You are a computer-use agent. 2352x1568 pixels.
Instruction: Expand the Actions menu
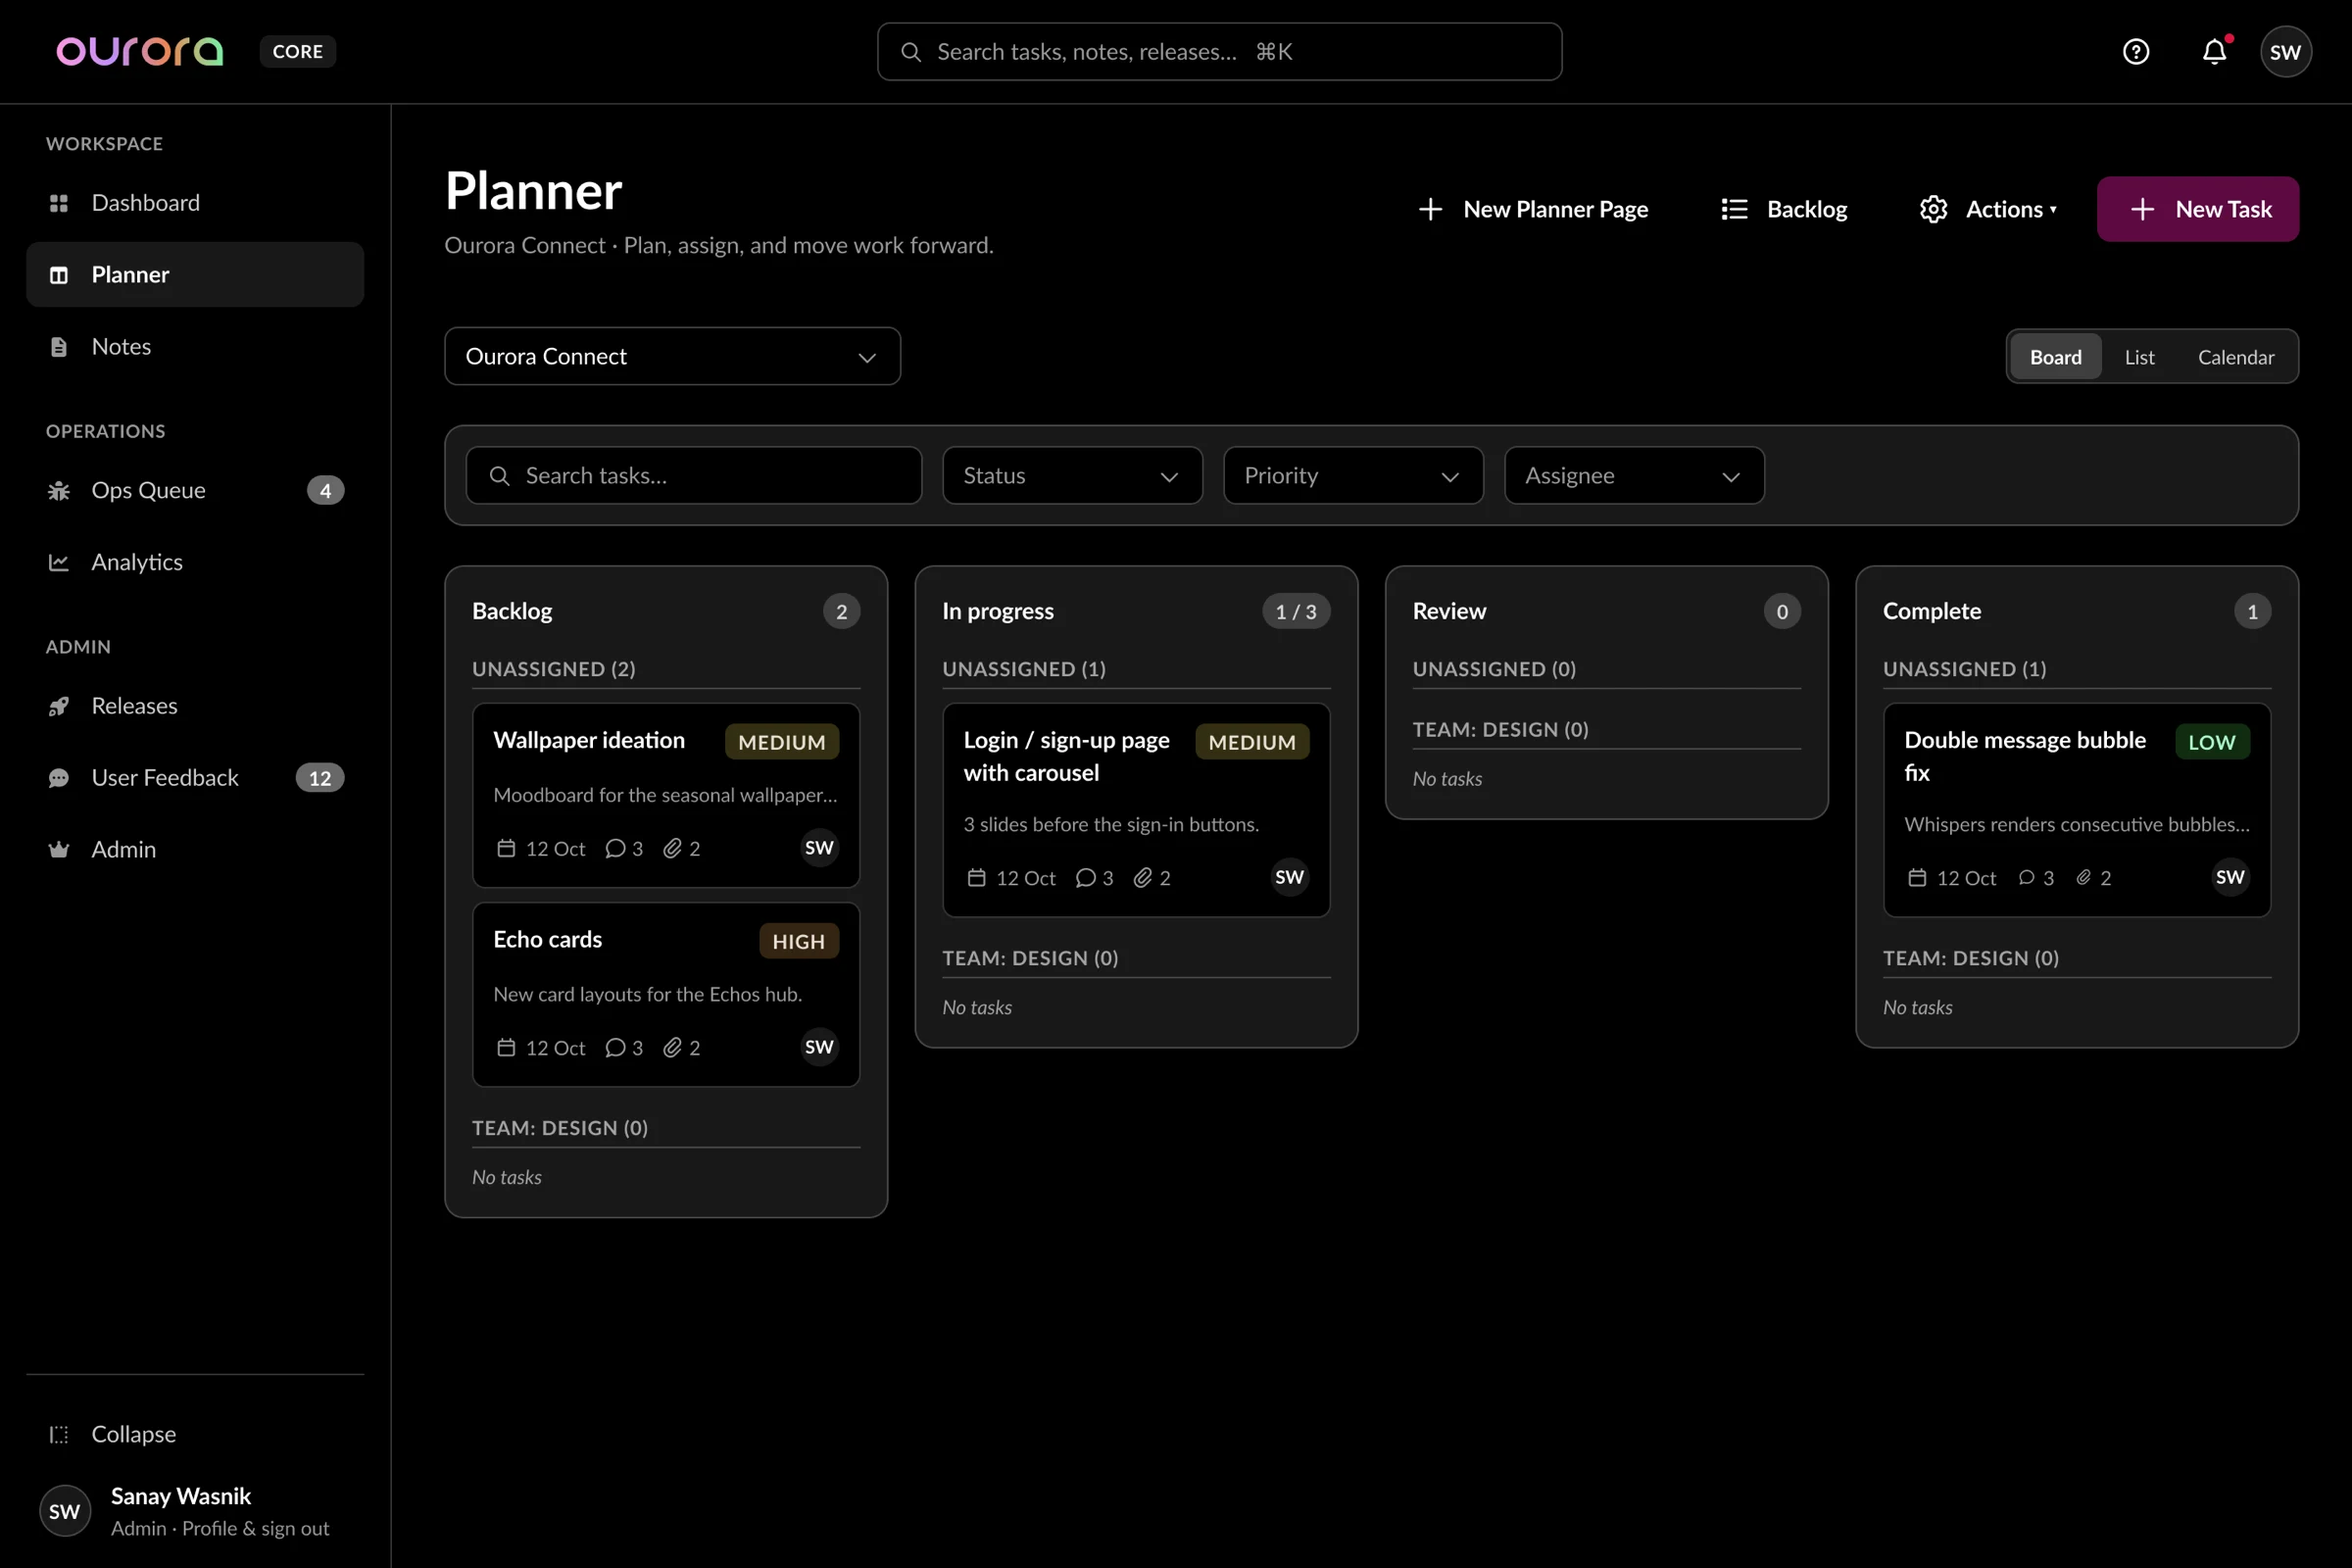click(1988, 209)
